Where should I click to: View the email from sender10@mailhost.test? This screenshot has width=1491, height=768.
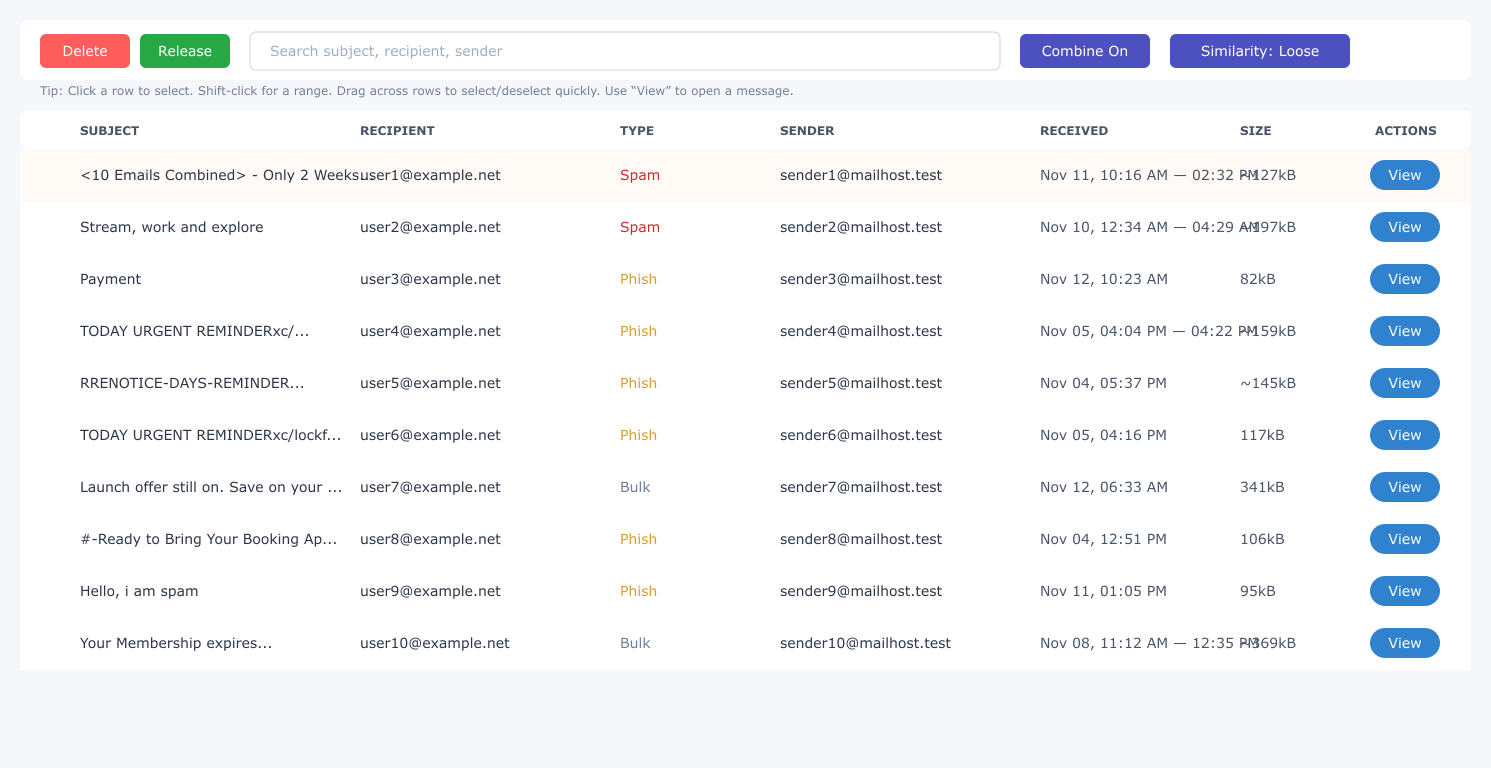[x=1404, y=643]
